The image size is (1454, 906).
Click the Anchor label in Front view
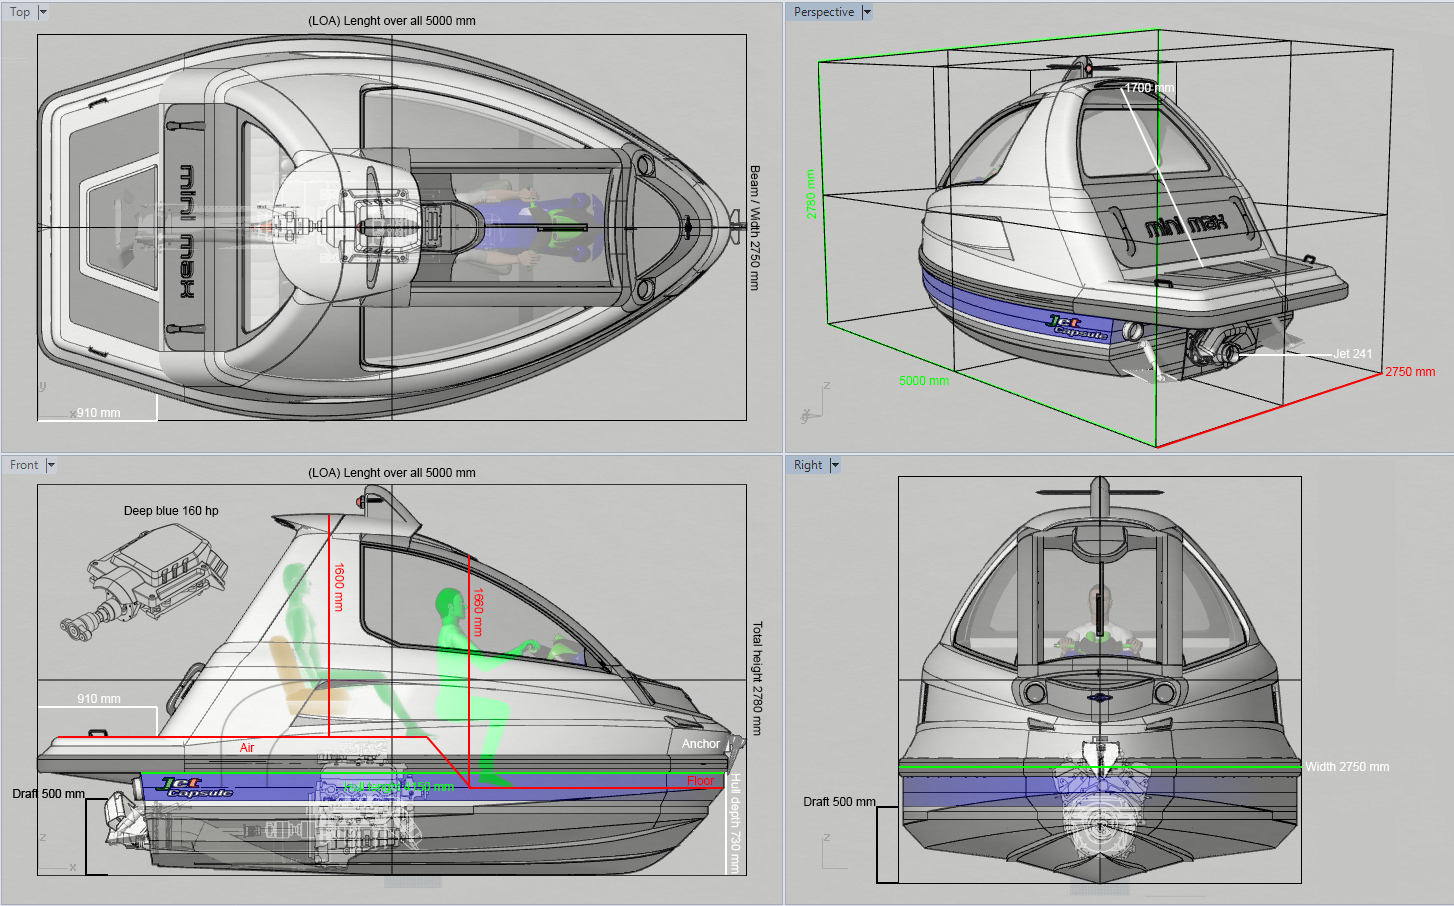tap(701, 744)
